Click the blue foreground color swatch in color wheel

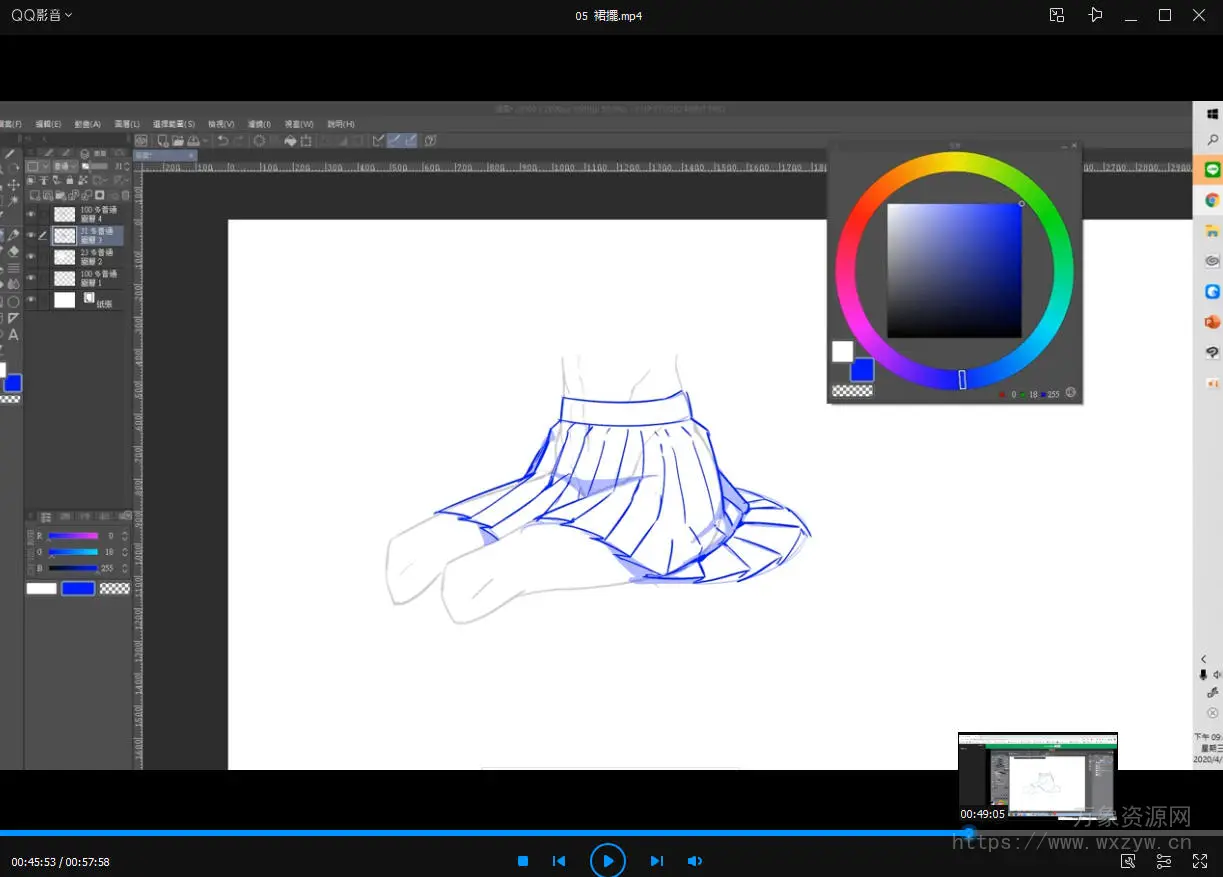(862, 370)
